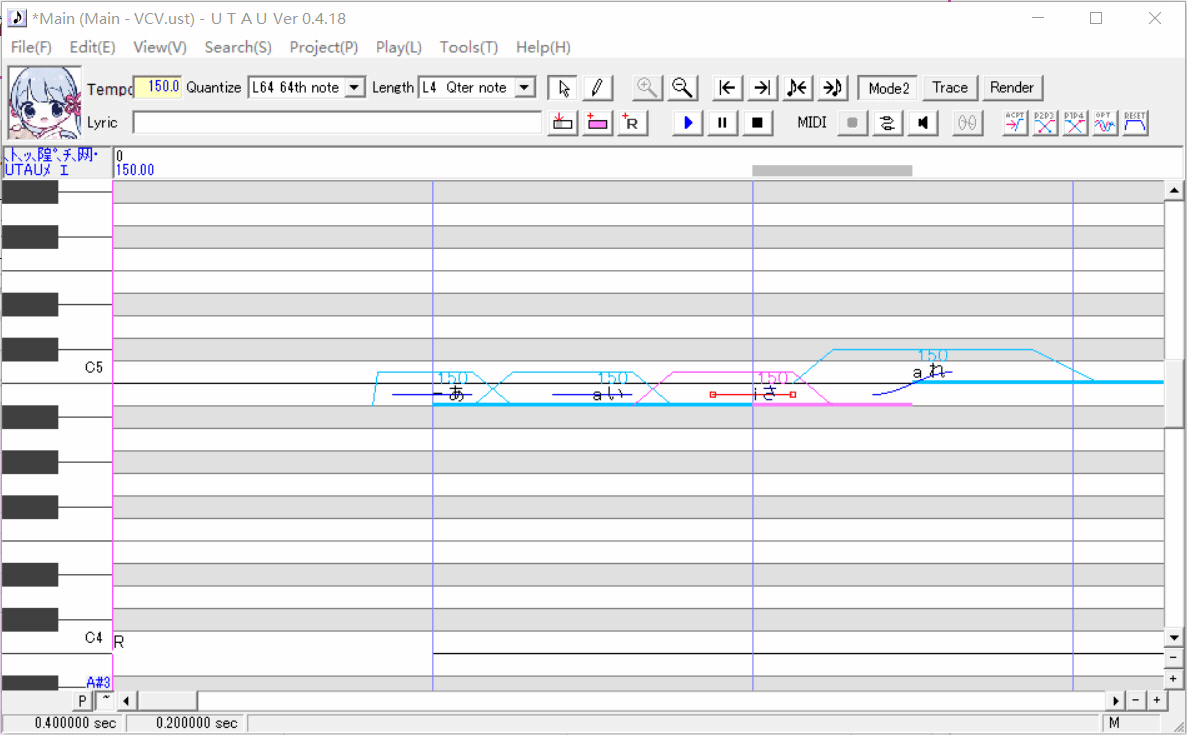Toggle the P button at bottom left
1187x735 pixels.
(83, 701)
